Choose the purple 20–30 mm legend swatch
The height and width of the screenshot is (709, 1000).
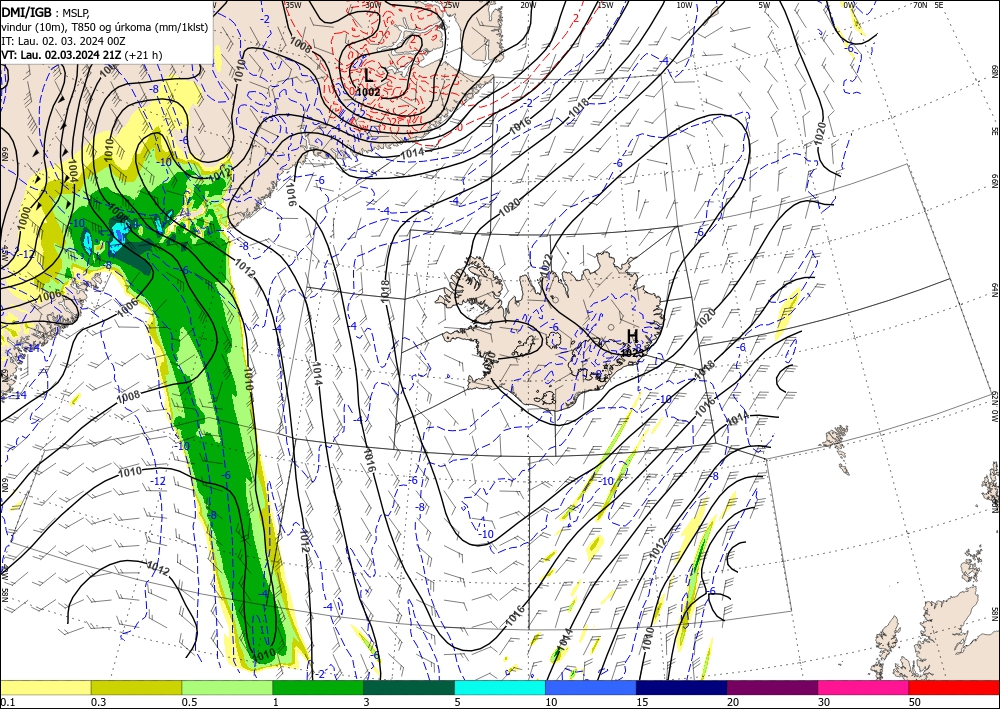[772, 687]
